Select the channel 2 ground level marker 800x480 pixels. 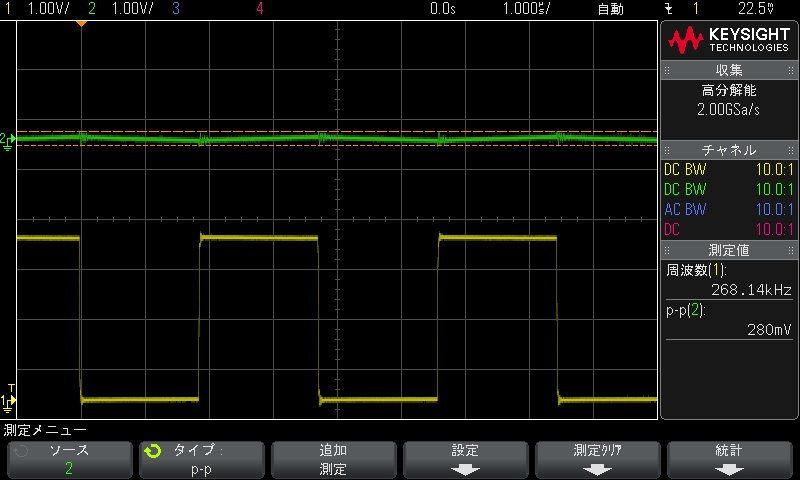[x=7, y=141]
